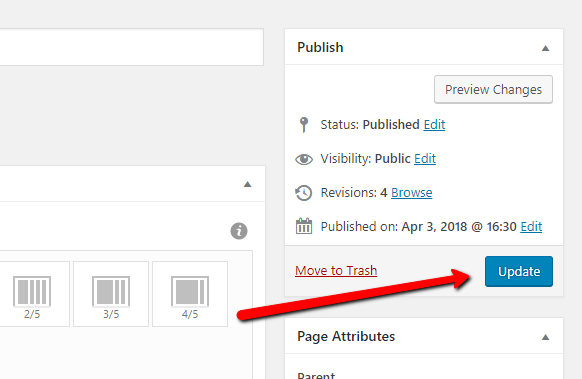Click the revisions history clock icon
The image size is (582, 379).
[304, 193]
